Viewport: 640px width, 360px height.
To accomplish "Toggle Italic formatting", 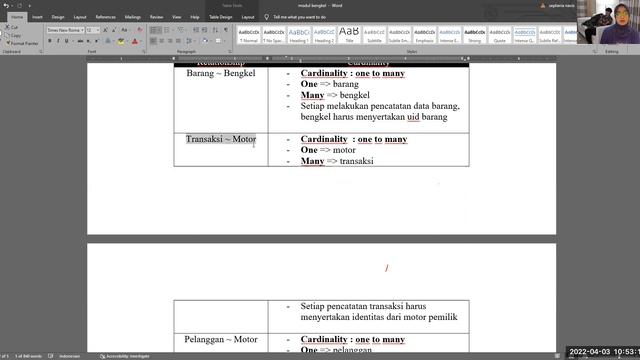I will point(58,41).
